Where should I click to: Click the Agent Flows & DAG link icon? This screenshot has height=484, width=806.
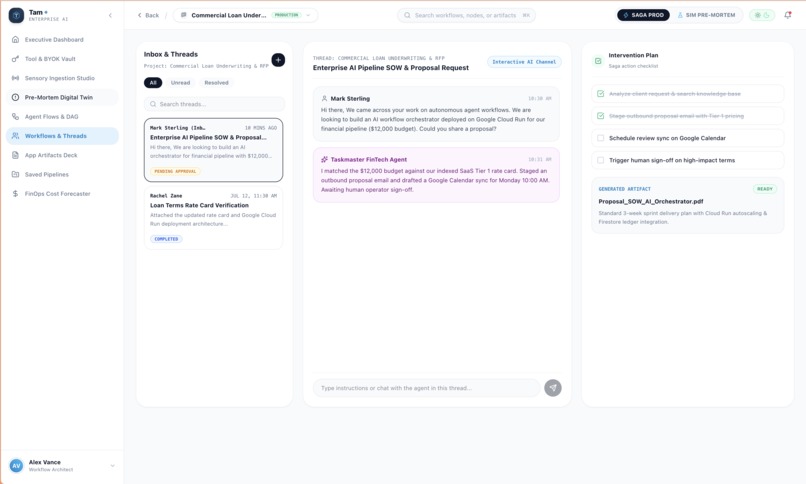tap(15, 117)
